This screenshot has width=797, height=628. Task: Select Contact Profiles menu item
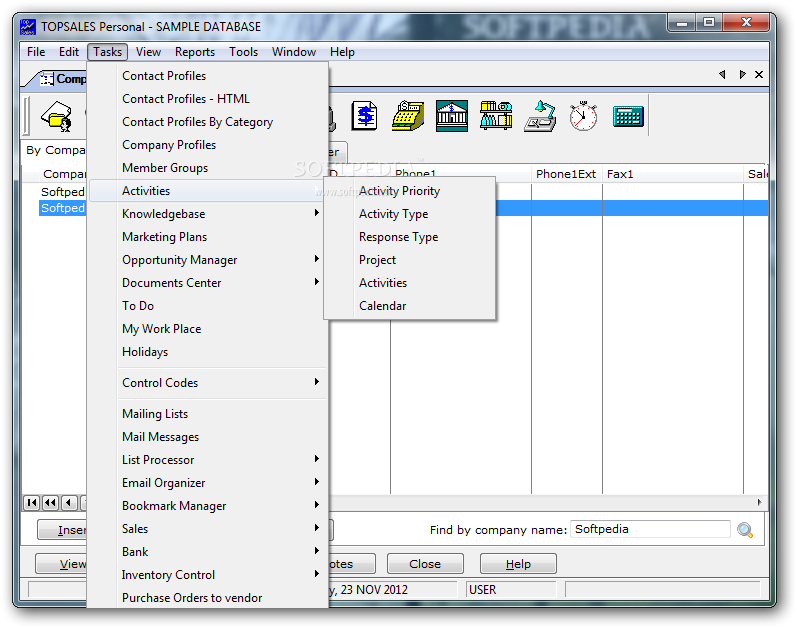(x=208, y=76)
